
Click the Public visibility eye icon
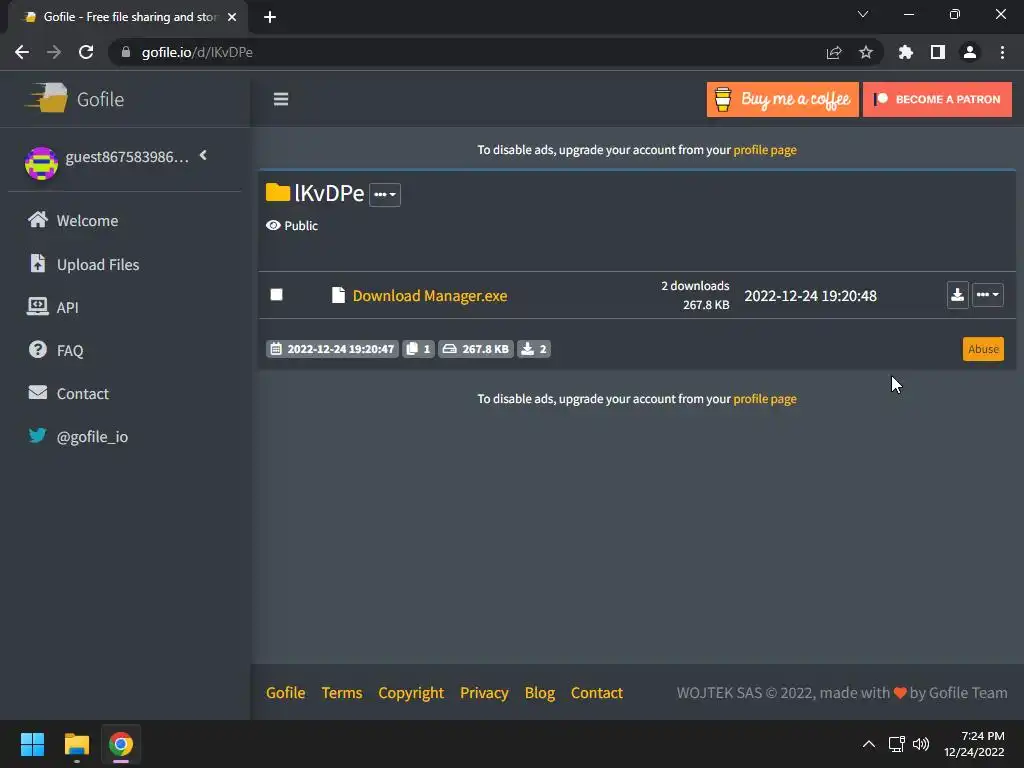(273, 225)
